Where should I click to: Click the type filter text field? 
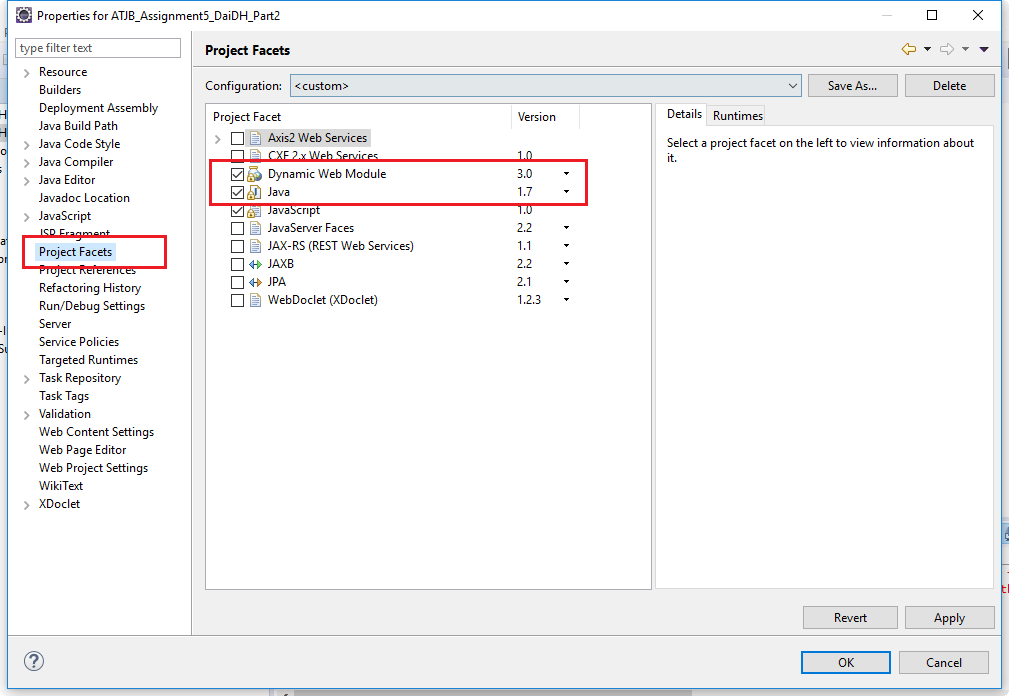[97, 47]
